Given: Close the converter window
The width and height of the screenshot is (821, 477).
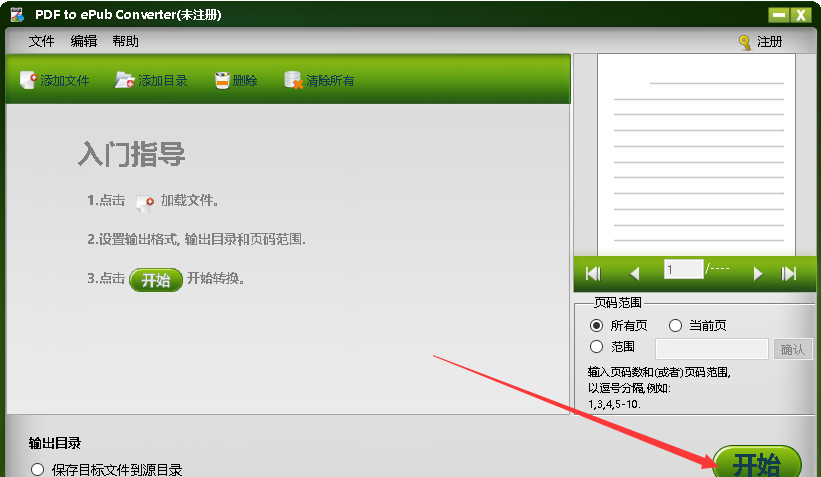Looking at the screenshot, I should (801, 15).
